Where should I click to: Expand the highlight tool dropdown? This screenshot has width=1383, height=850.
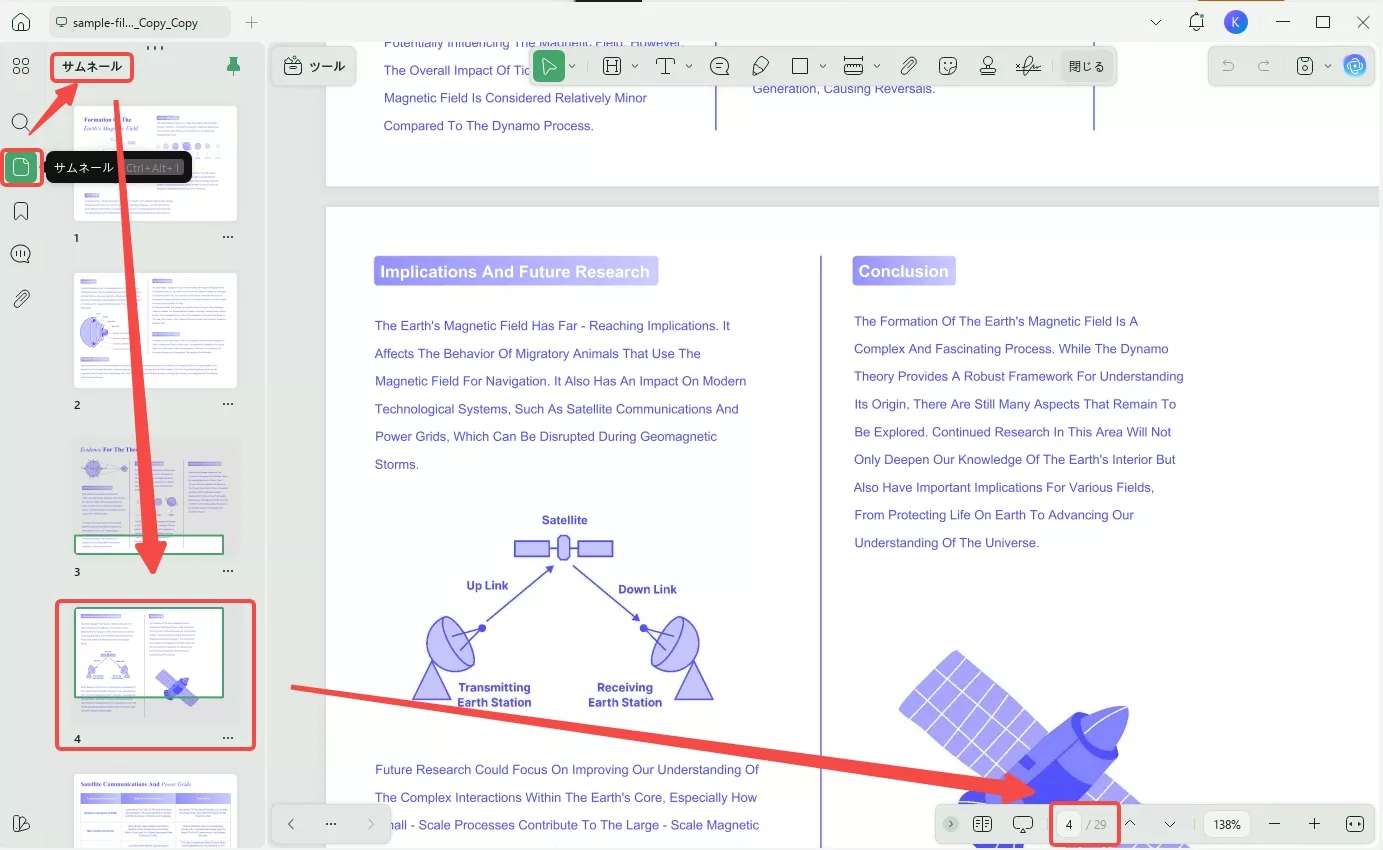(x=635, y=66)
